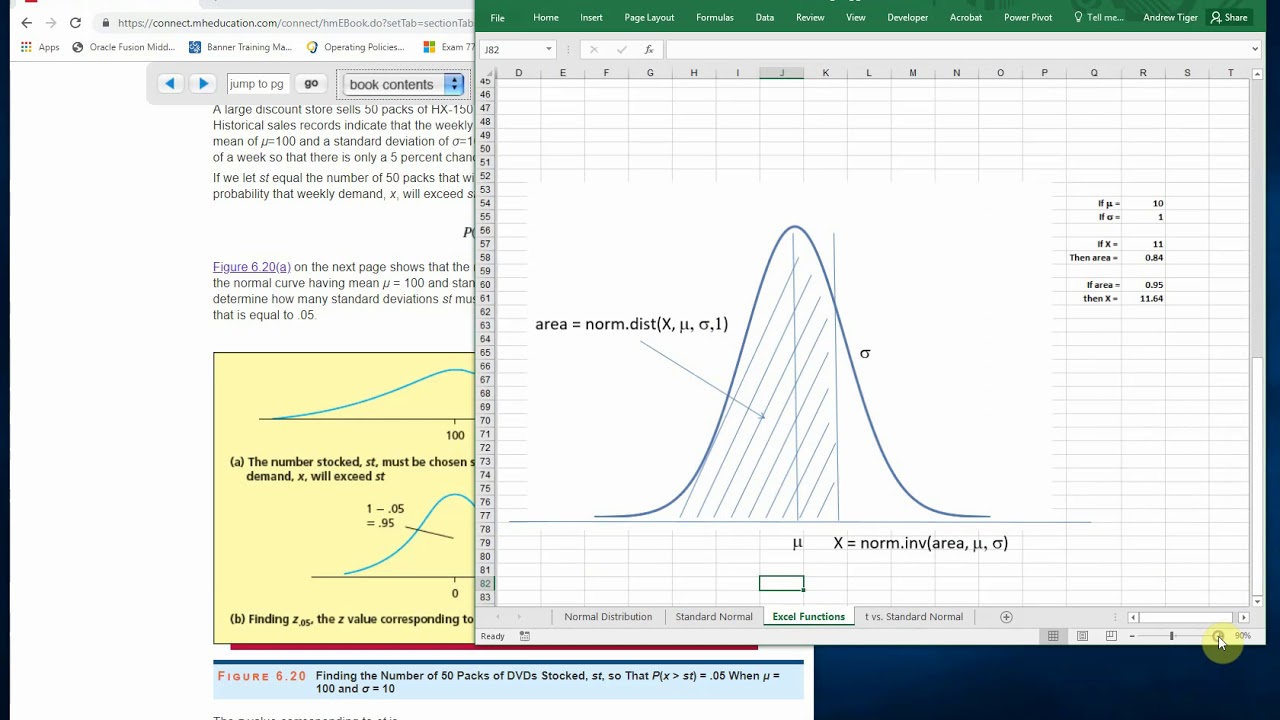
Task: Switch to Page Layout view
Action: tap(1082, 636)
